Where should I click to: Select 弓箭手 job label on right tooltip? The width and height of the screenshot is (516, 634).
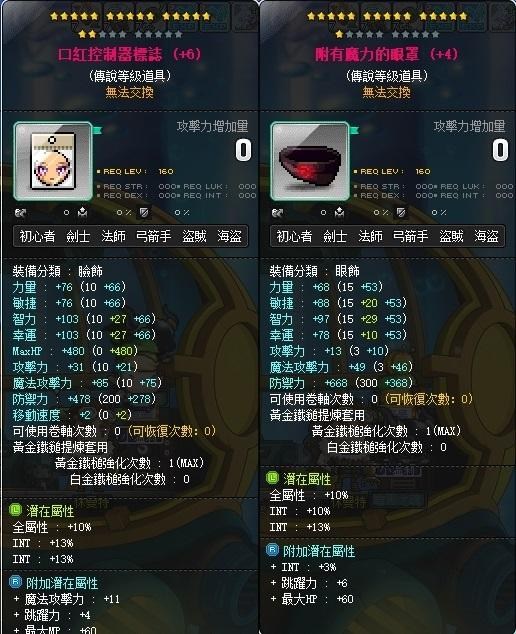pyautogui.click(x=410, y=236)
